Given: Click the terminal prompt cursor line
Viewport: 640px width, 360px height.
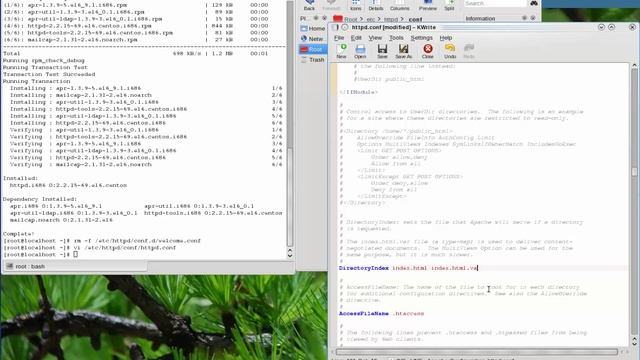Looking at the screenshot, I should [40, 255].
